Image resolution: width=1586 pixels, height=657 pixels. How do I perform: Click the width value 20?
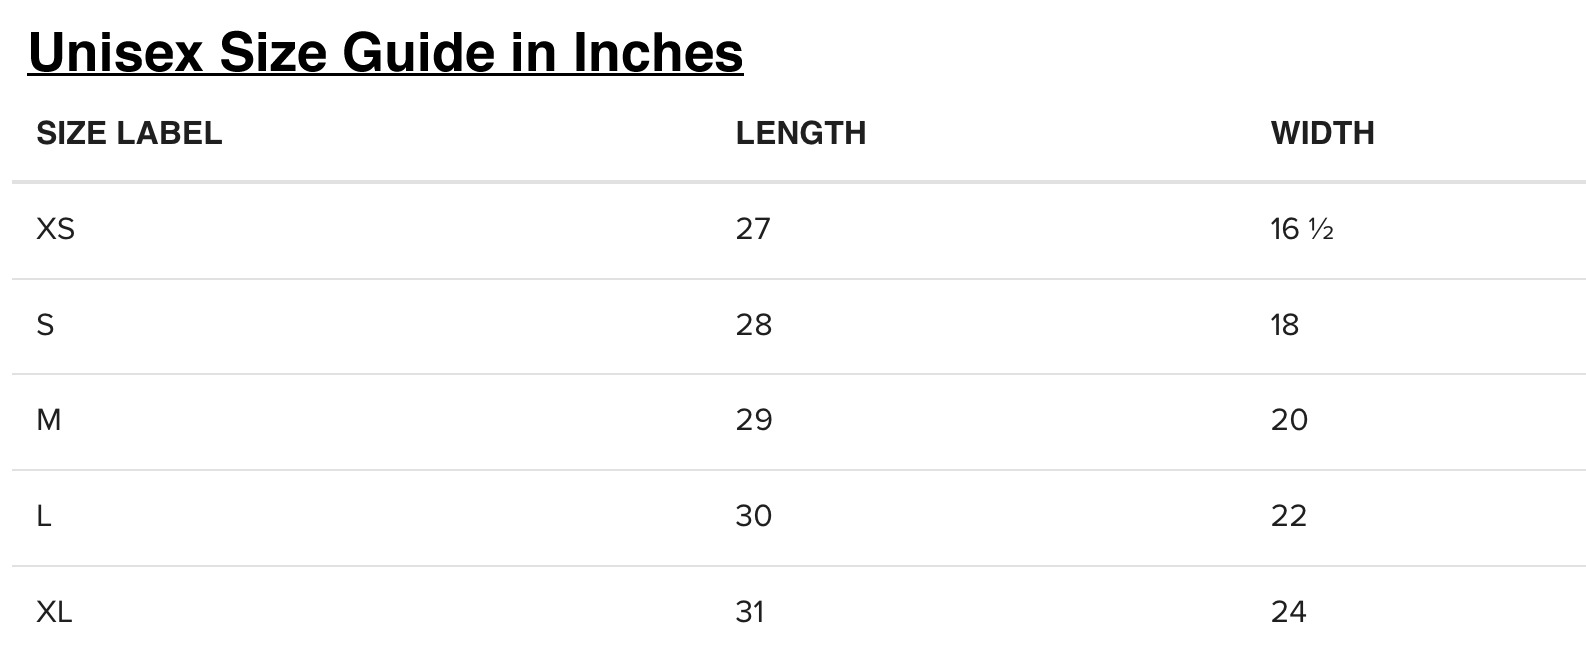(x=1289, y=420)
